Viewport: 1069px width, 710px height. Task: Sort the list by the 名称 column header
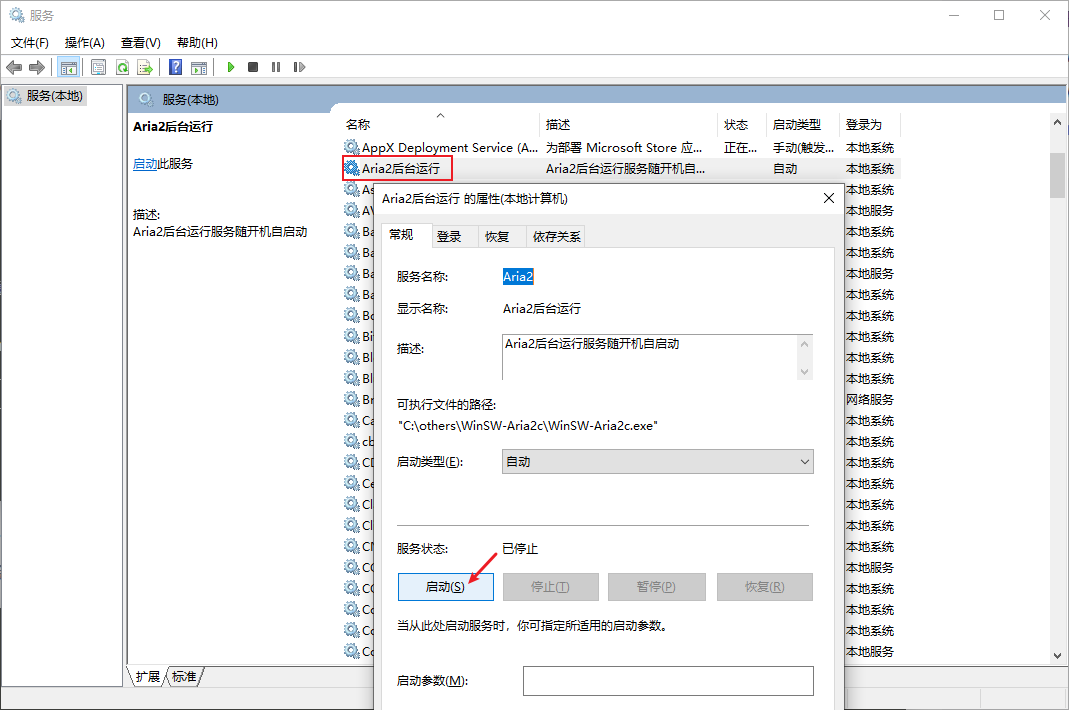[358, 125]
